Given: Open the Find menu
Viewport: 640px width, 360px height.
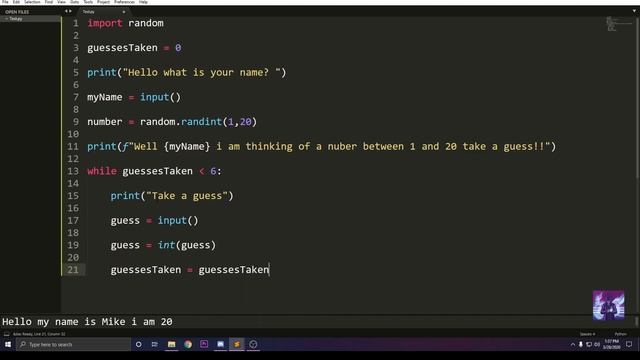Looking at the screenshot, I should point(49,2).
